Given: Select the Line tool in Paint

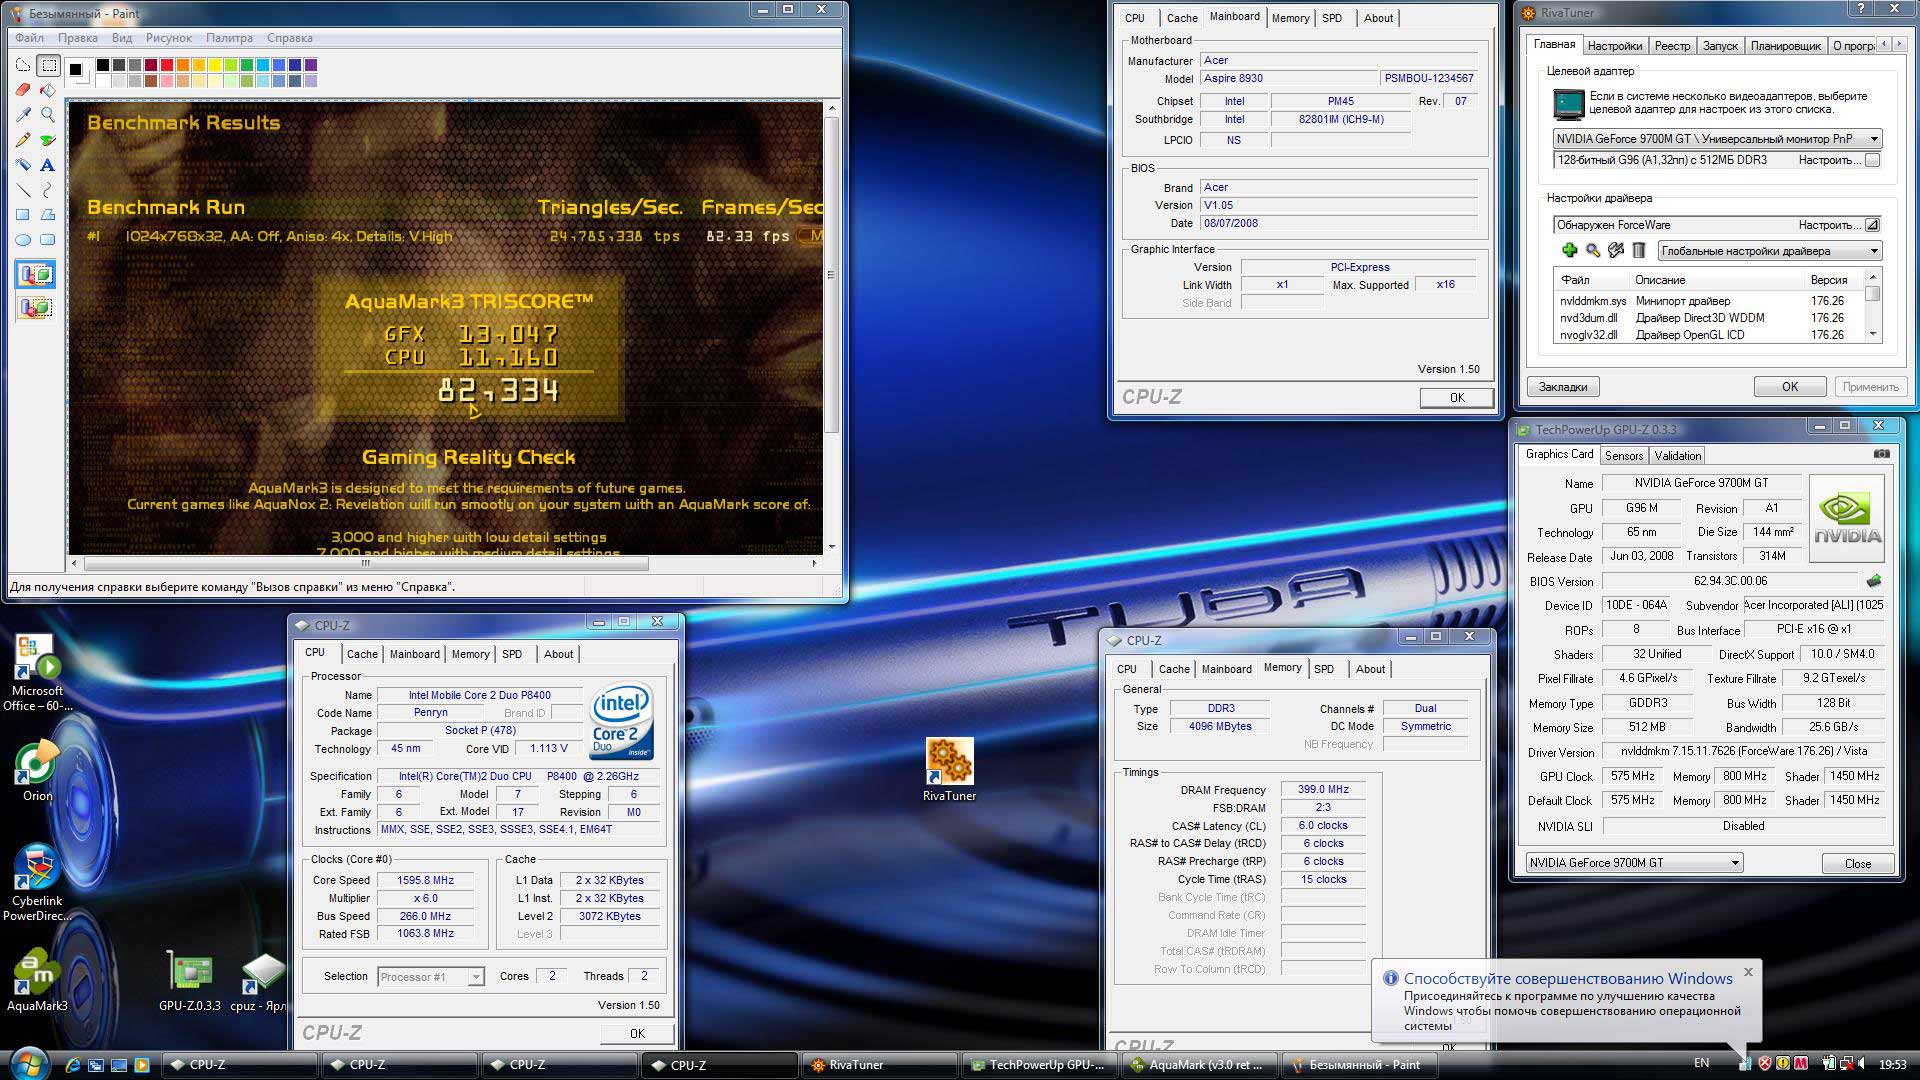Looking at the screenshot, I should click(23, 190).
